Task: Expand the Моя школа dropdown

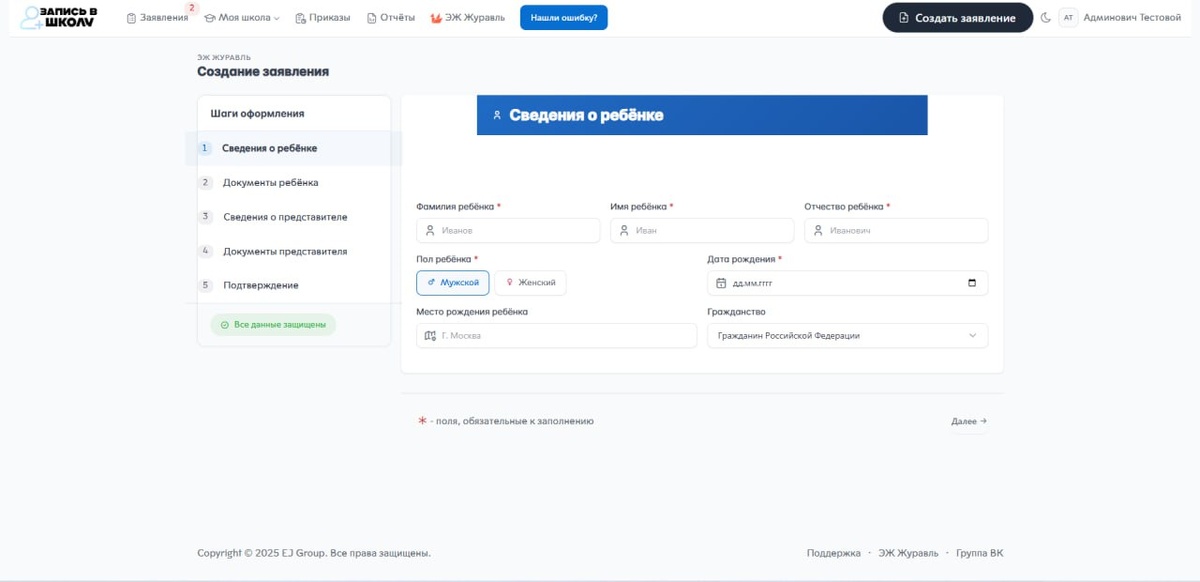Action: coord(242,18)
